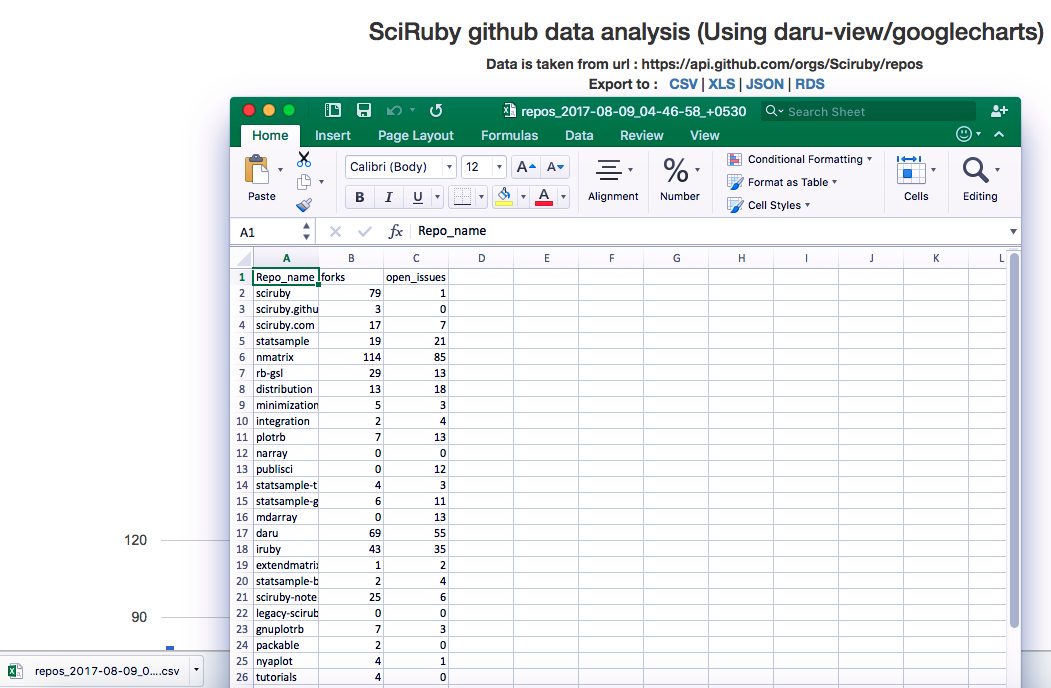Click the JSON export link
Screen dimensions: 1051x688
[x=764, y=84]
